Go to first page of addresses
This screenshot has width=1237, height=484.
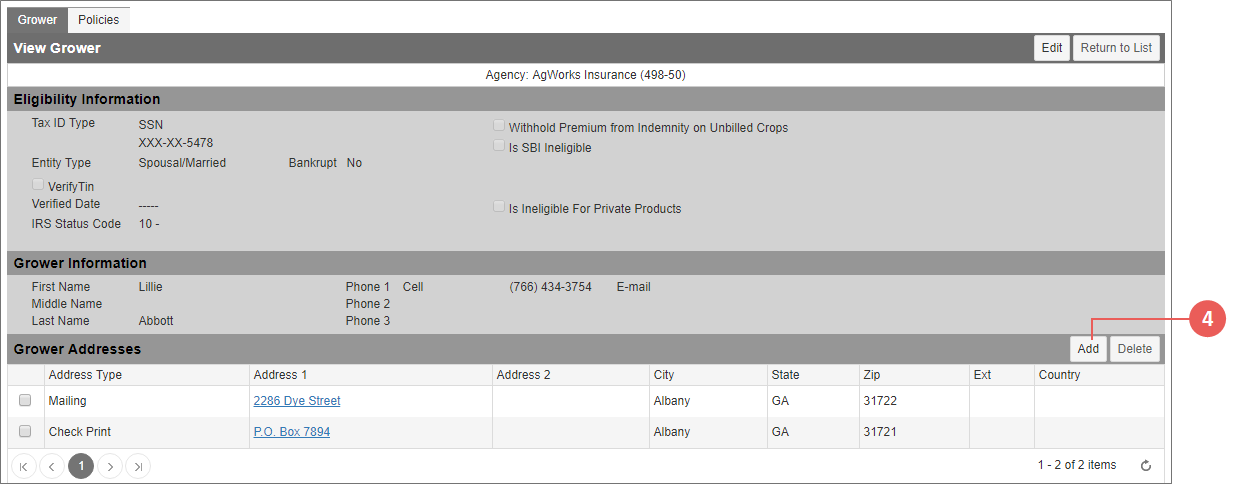pos(24,466)
